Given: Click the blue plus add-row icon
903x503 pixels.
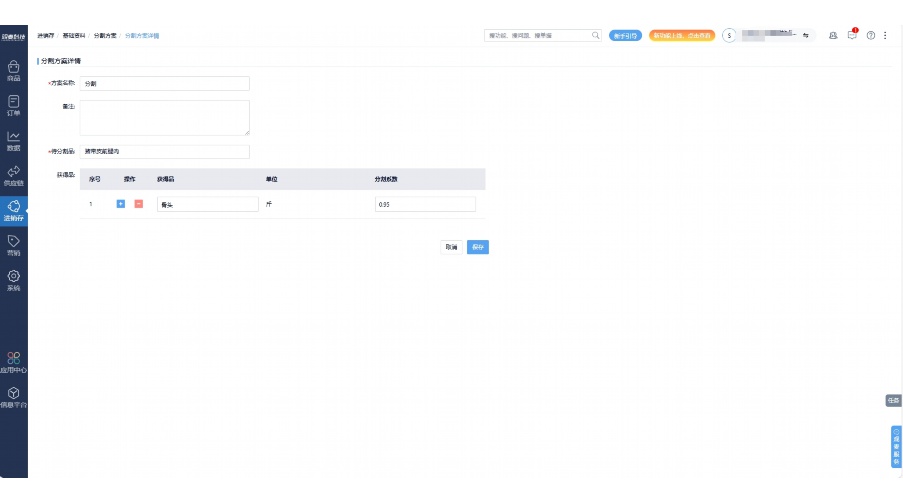Looking at the screenshot, I should tap(121, 204).
